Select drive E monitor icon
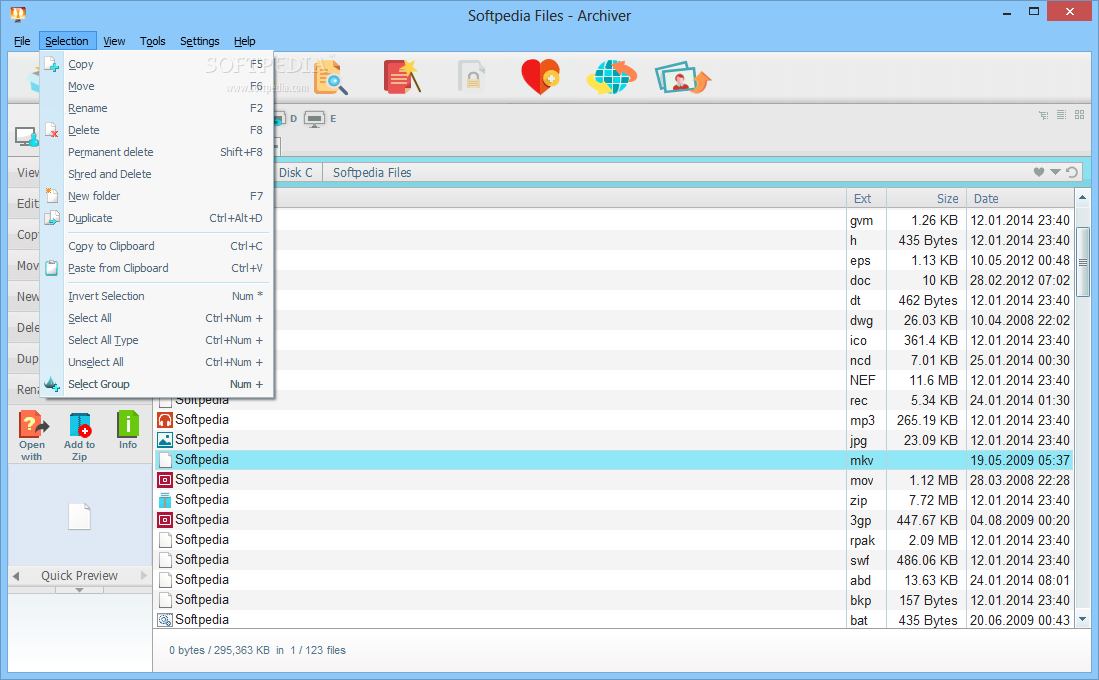The height and width of the screenshot is (680, 1099). (315, 119)
